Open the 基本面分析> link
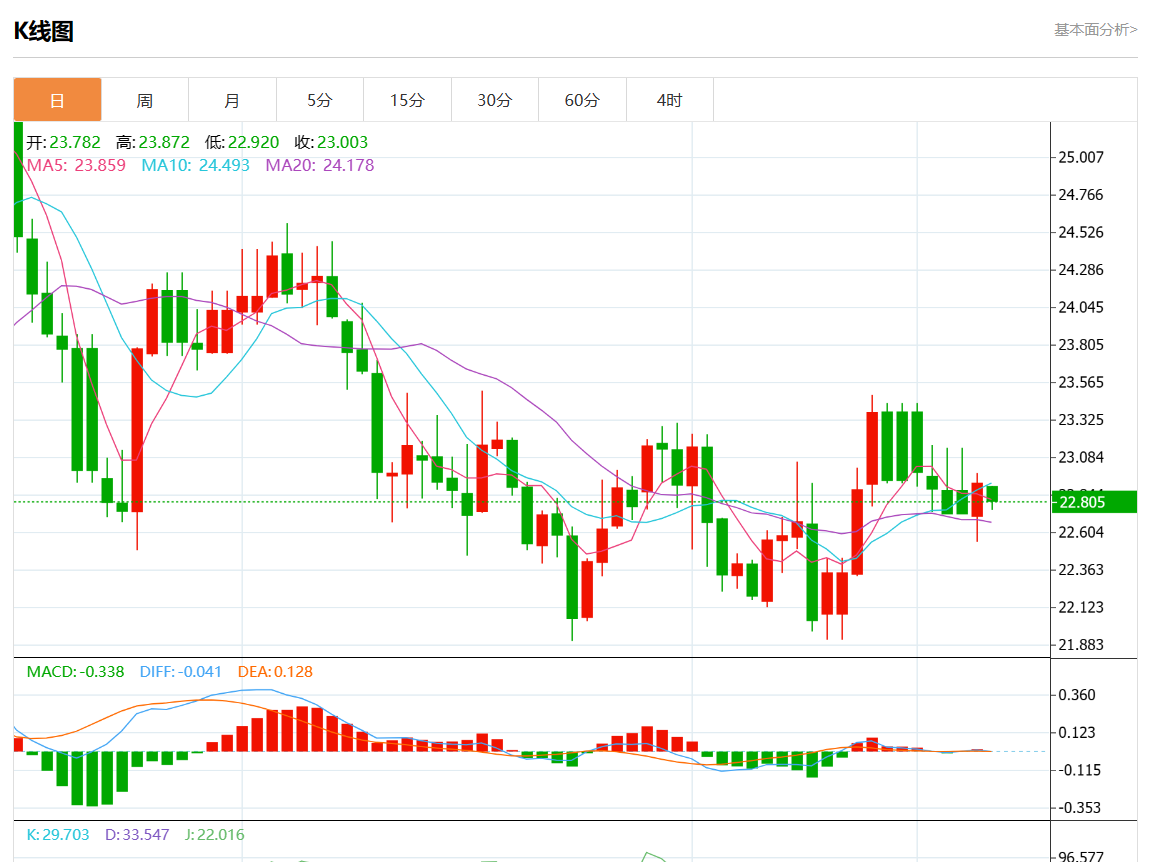The height and width of the screenshot is (862, 1167). (x=1096, y=30)
